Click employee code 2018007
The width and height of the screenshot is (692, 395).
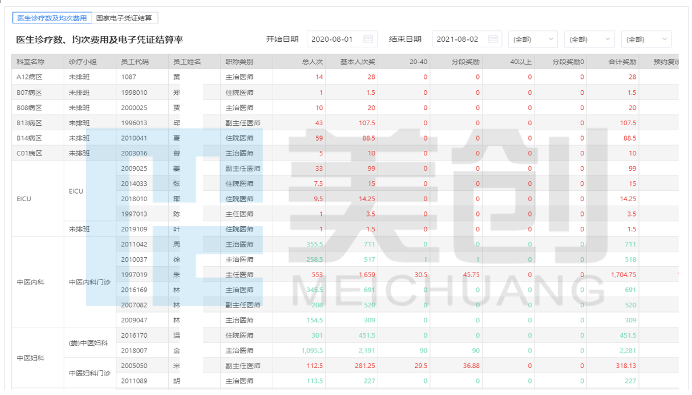(134, 350)
